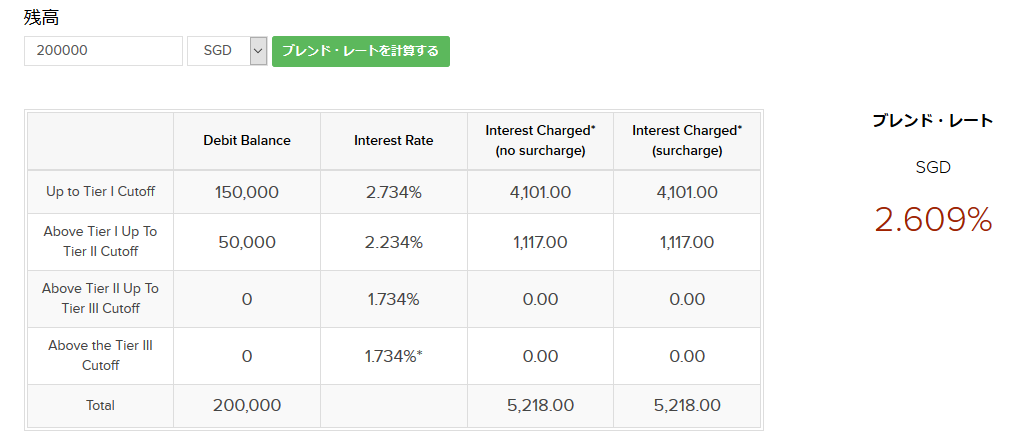
Task: Click the 1.734%* asterisk rate cell
Action: coord(394,356)
